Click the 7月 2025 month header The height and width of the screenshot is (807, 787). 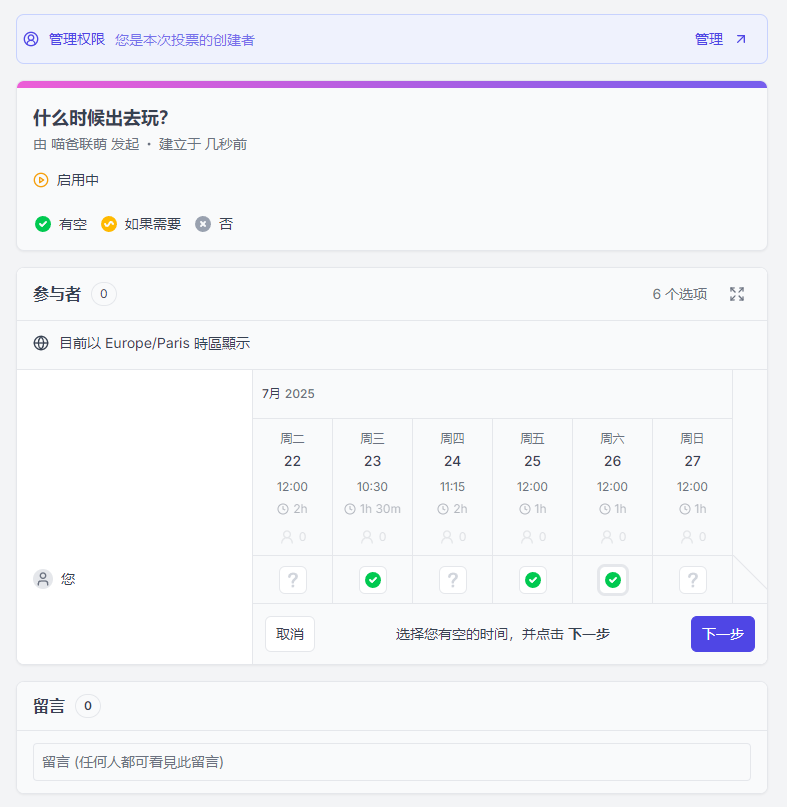pyautogui.click(x=288, y=394)
